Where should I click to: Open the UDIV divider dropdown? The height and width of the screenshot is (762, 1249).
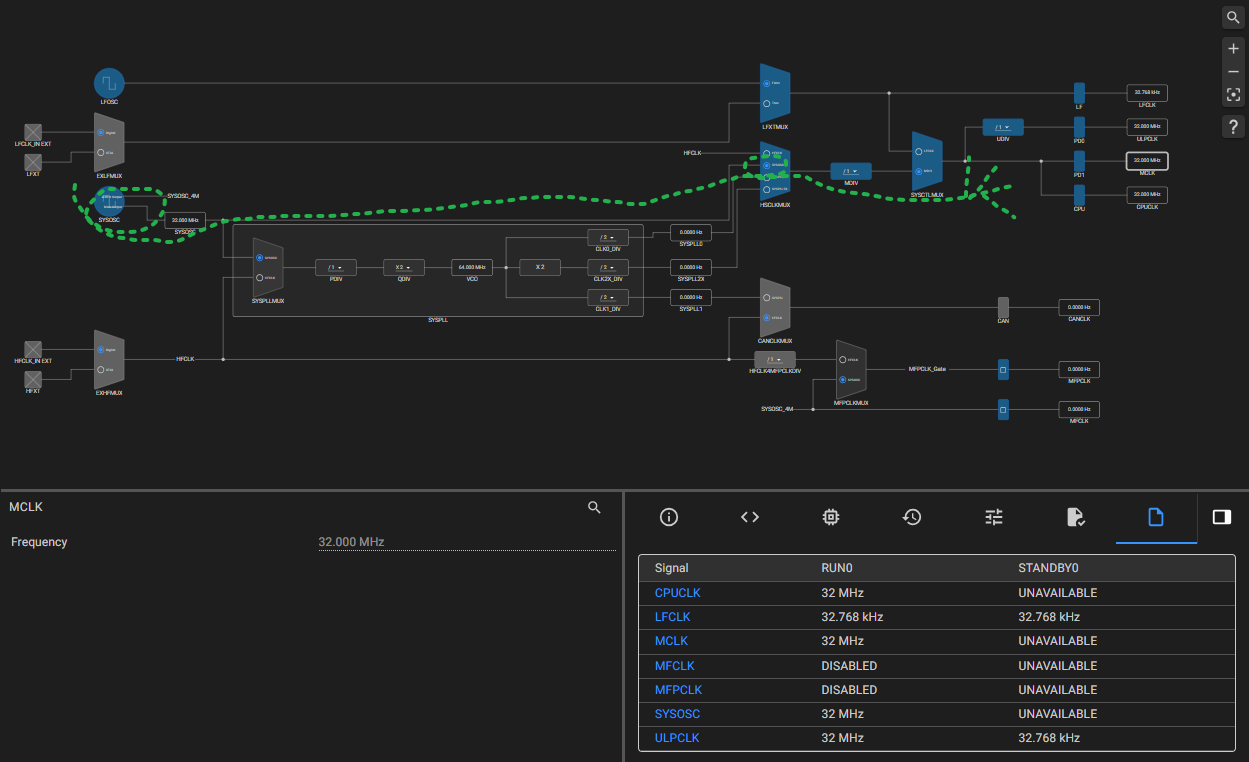click(1003, 127)
